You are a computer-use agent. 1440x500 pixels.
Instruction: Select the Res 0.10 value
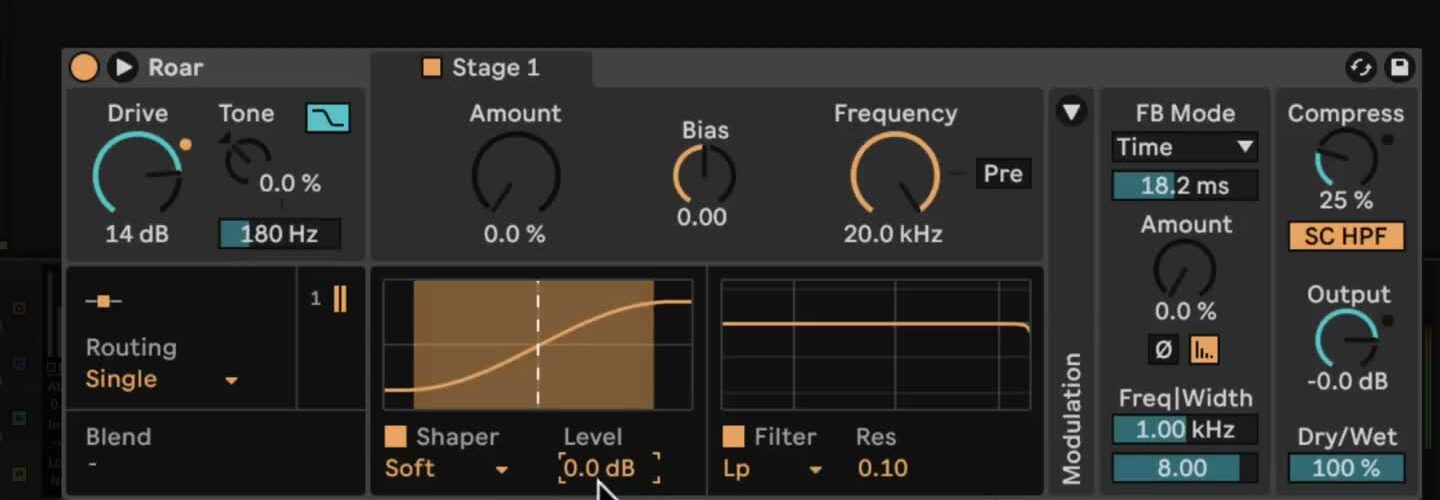pyautogui.click(x=883, y=468)
